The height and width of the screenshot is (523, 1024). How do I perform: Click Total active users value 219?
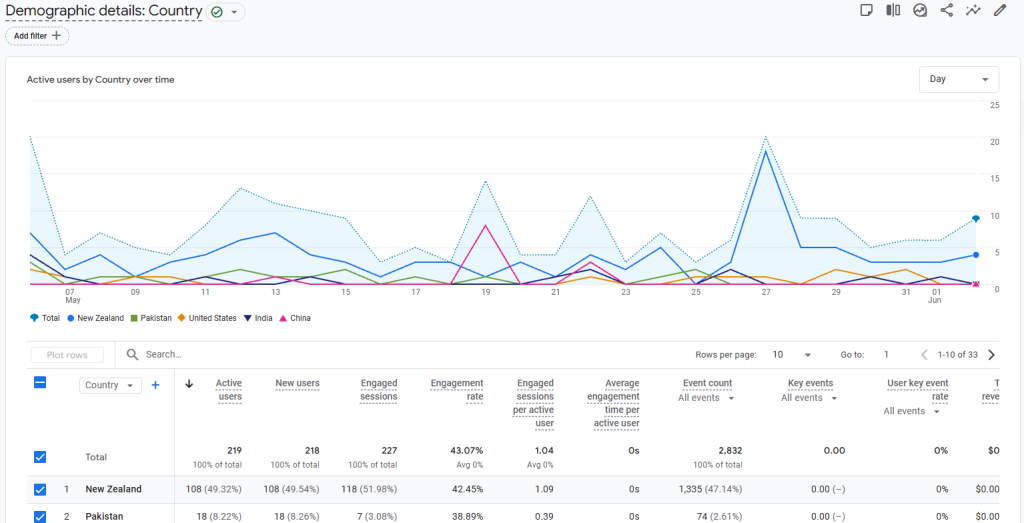click(234, 451)
